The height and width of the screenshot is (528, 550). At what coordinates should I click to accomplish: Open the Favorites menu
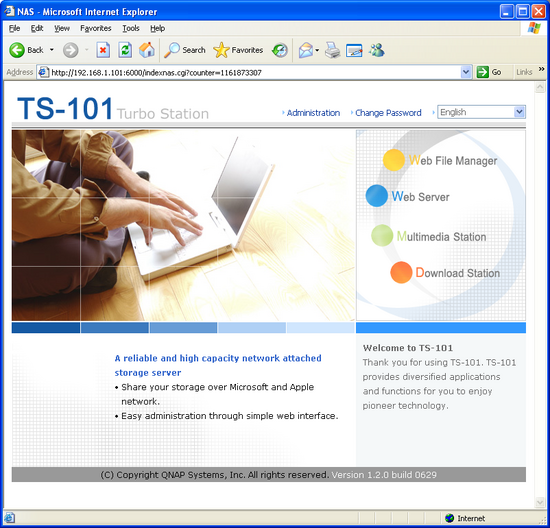click(x=95, y=28)
